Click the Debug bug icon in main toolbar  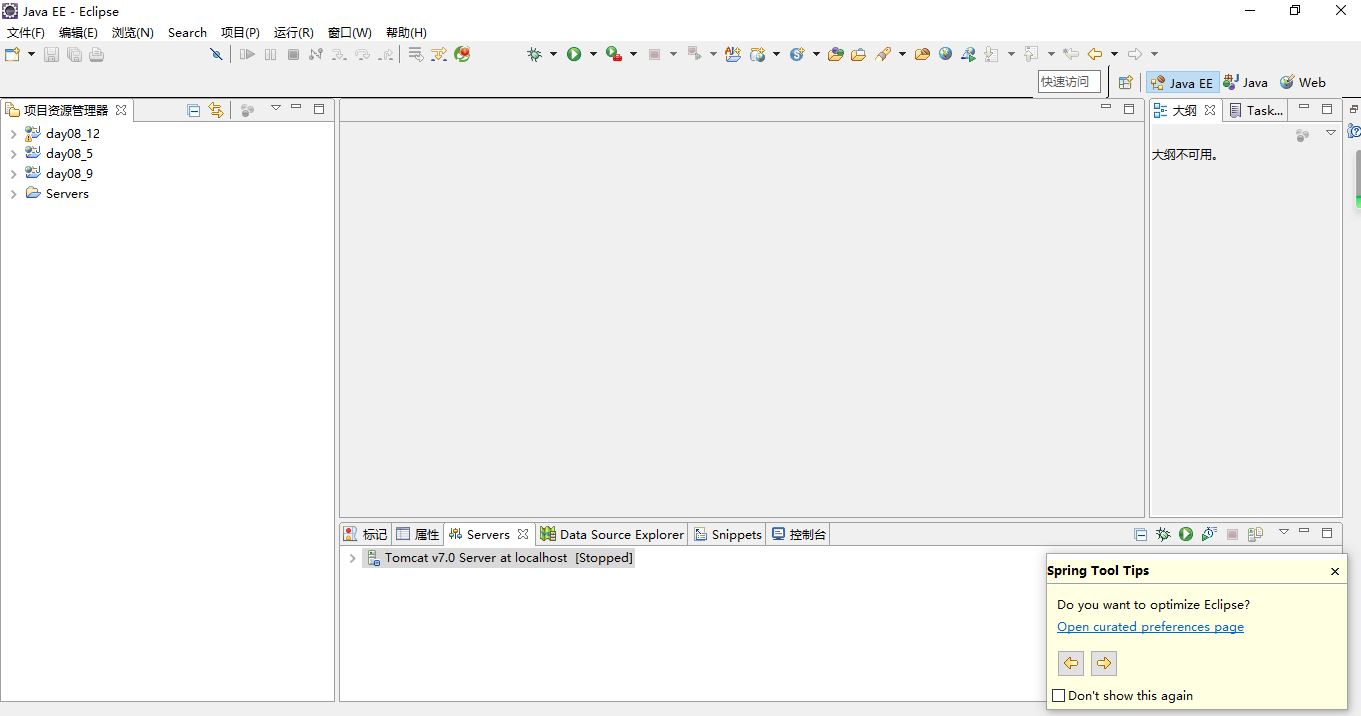coord(535,54)
